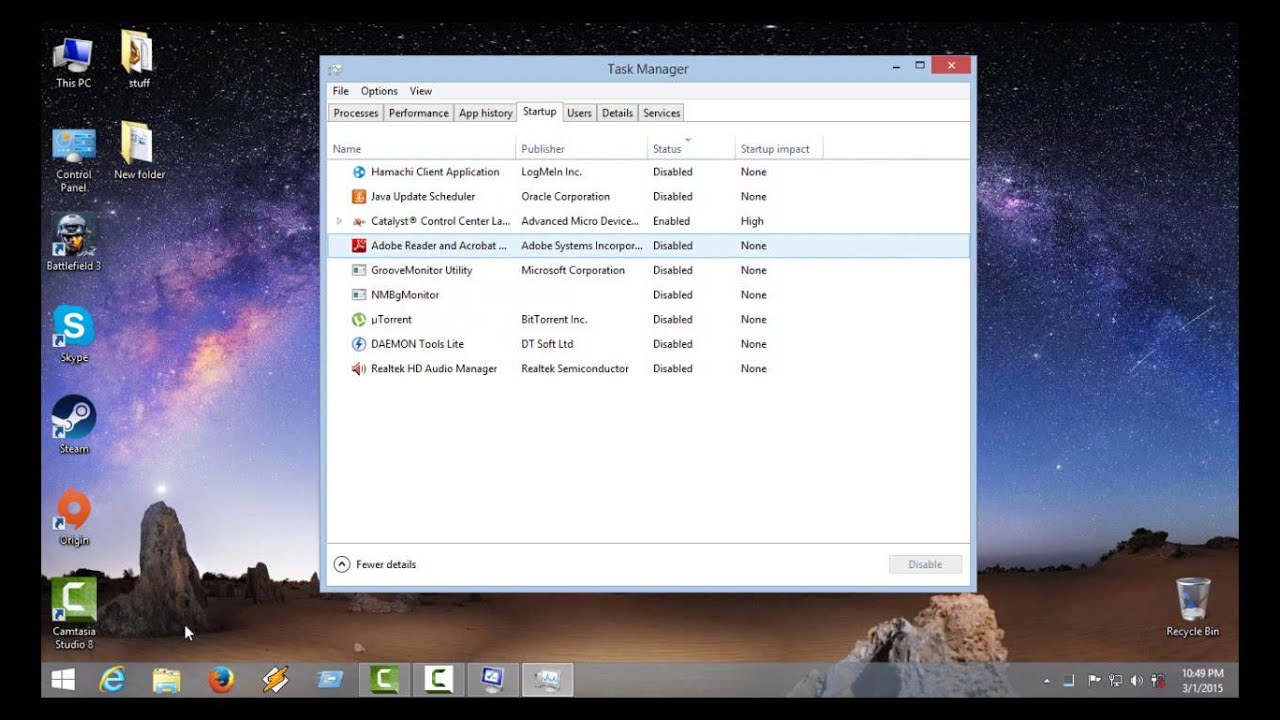Select the Recycle Bin icon
Screen dimensions: 1280x720
point(1193,607)
